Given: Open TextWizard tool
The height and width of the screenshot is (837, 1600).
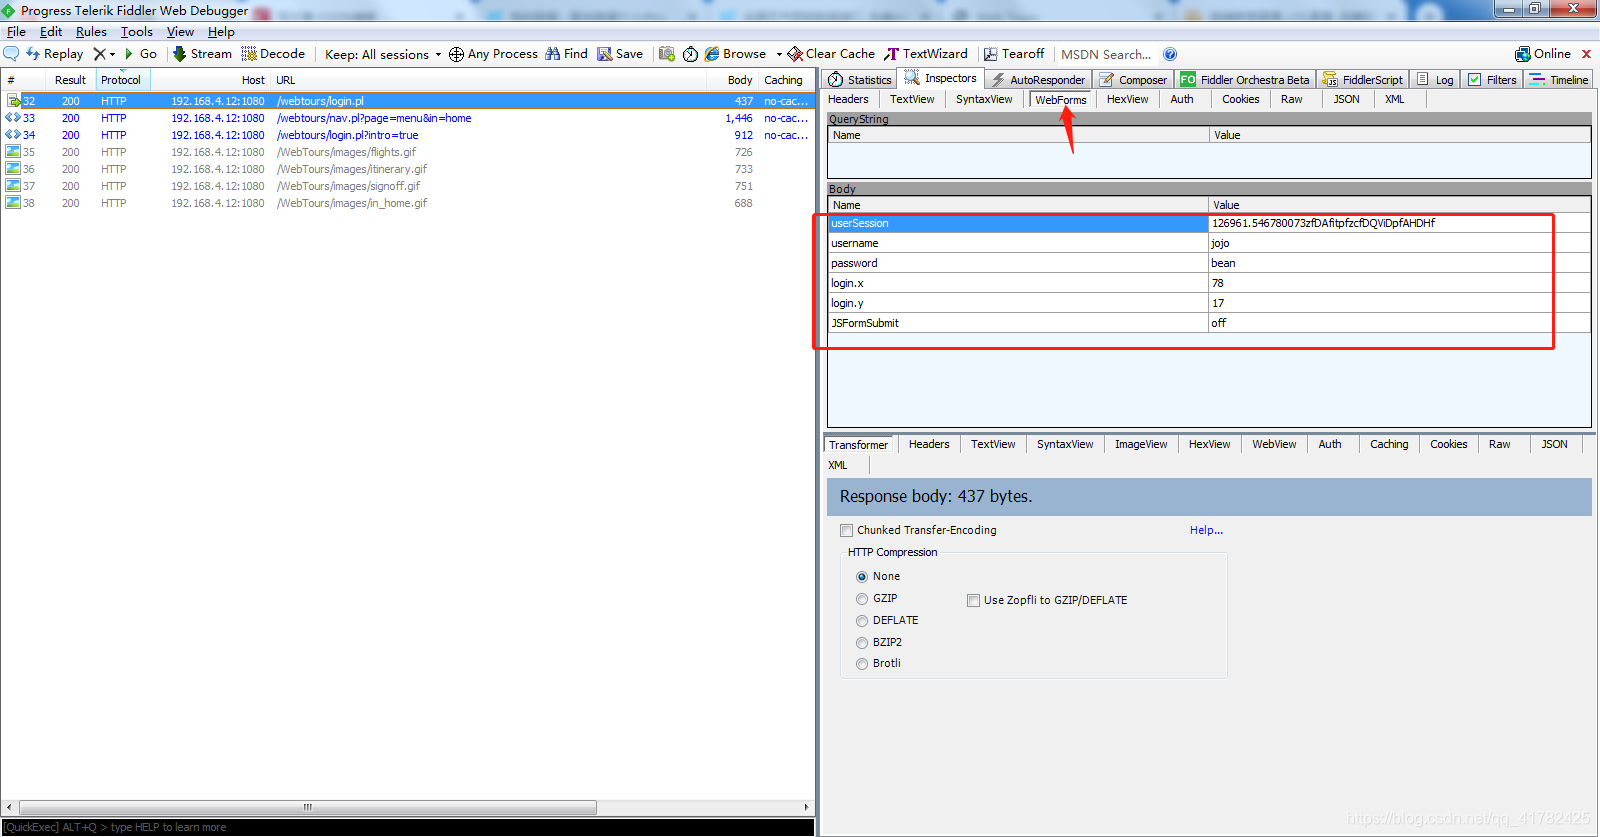Looking at the screenshot, I should pyautogui.click(x=926, y=54).
